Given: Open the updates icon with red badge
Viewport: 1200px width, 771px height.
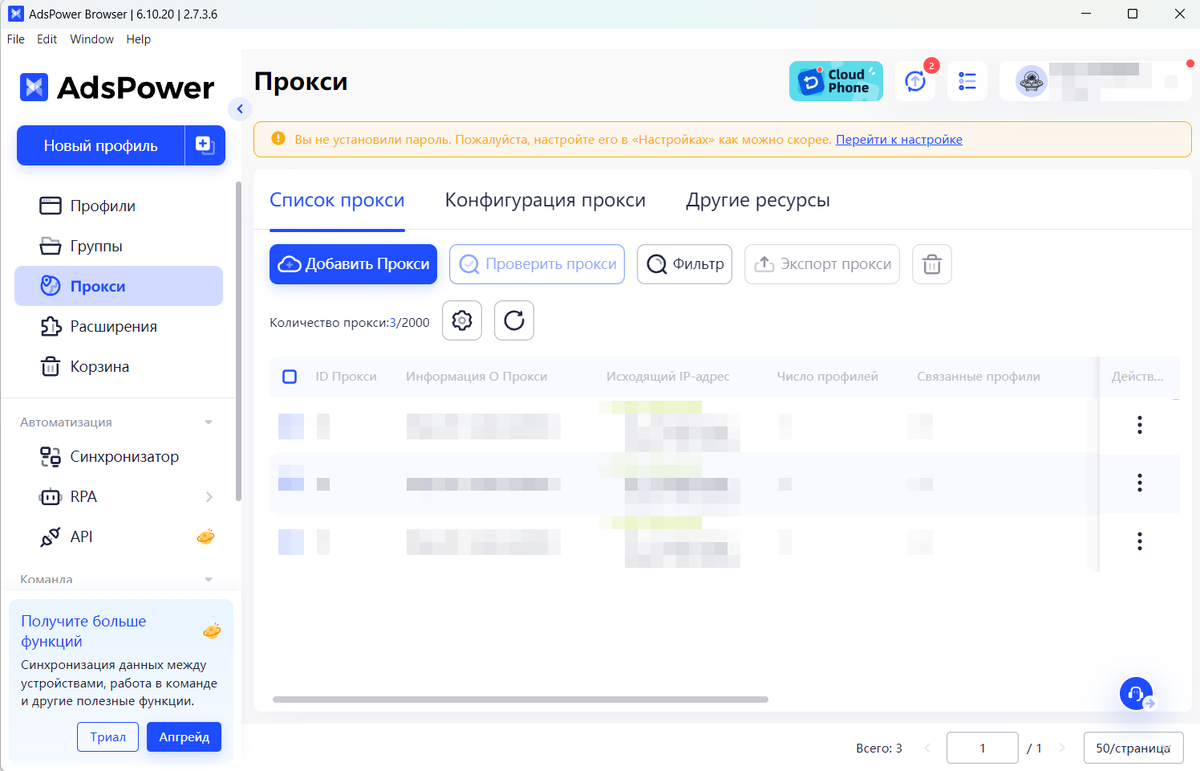Looking at the screenshot, I should (915, 81).
